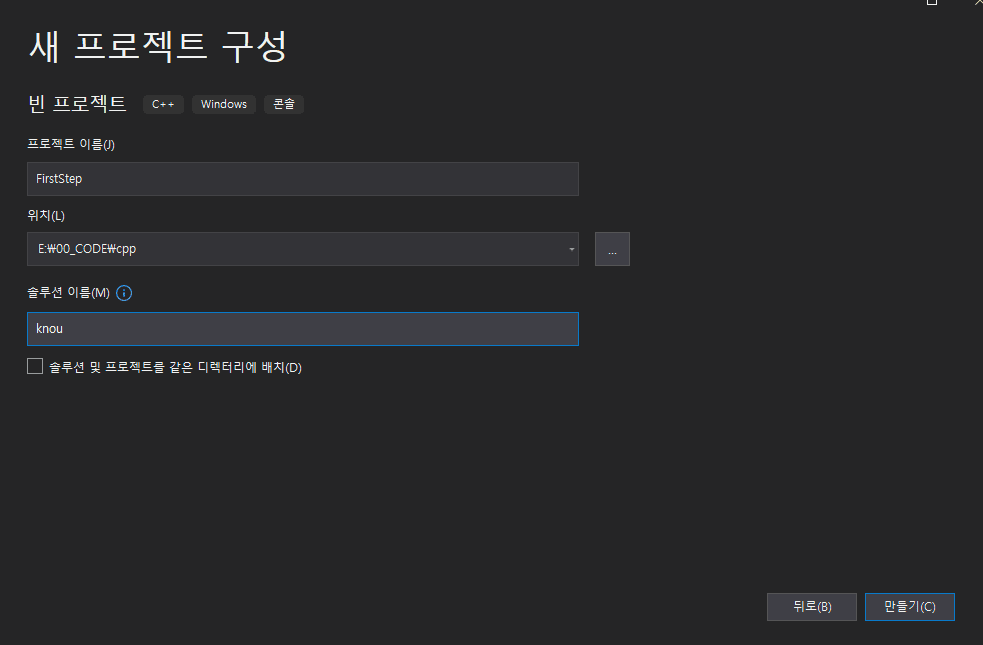Click the Windows platform tag
This screenshot has height=645, width=983.
(x=224, y=104)
